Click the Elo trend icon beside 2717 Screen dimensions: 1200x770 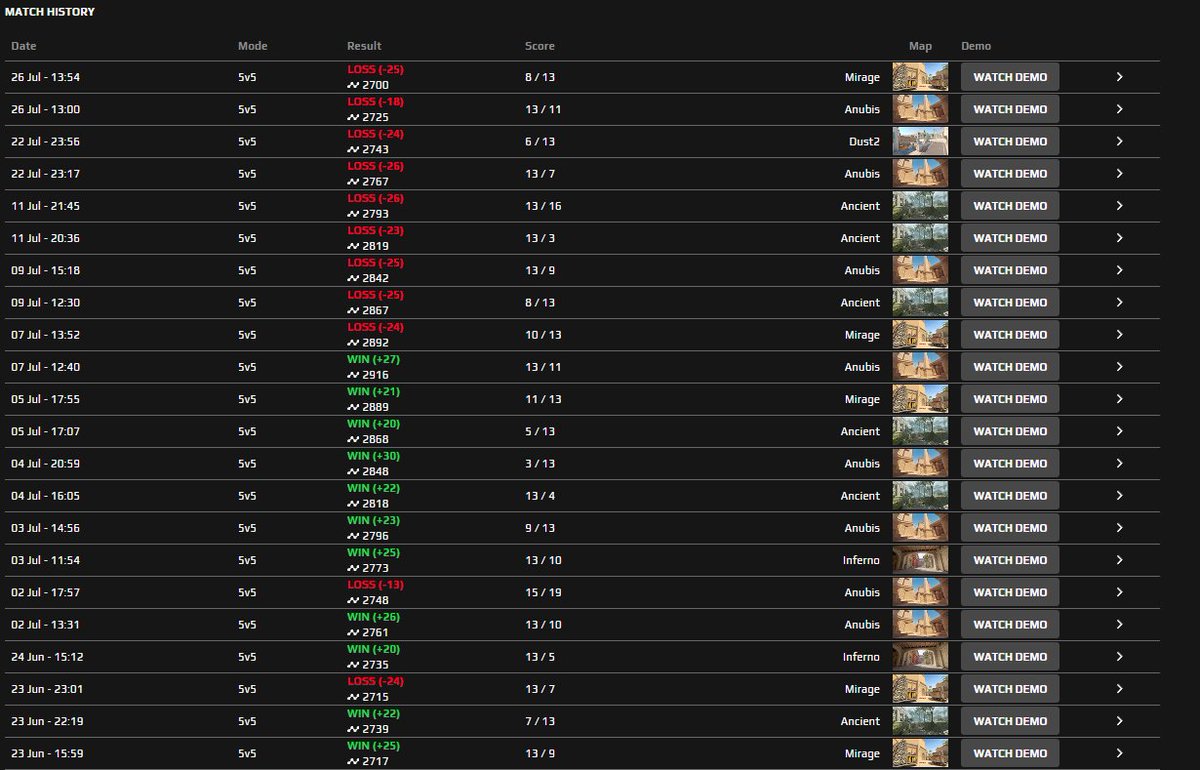click(353, 761)
